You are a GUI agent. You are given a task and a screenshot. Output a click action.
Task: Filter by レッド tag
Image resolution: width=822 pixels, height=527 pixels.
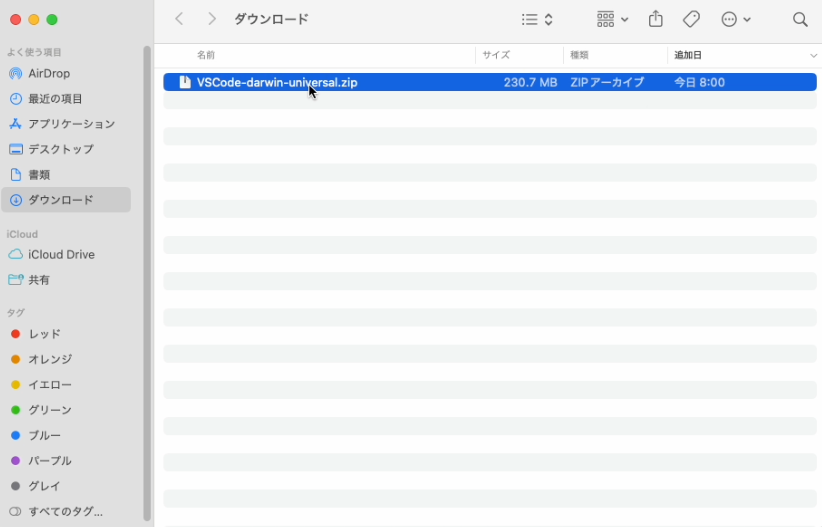[x=66, y=334]
